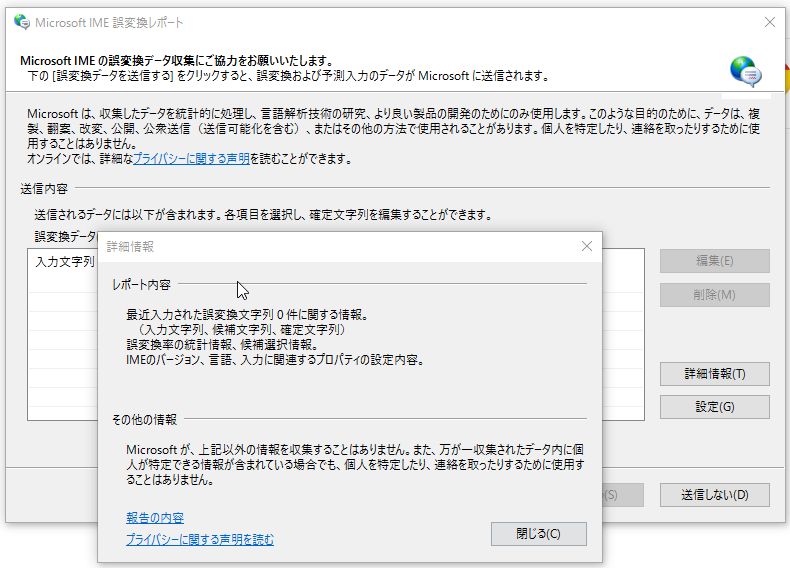
Task: Click the （入力文字列、候補文字列、確定文字列） line
Action: point(241,330)
